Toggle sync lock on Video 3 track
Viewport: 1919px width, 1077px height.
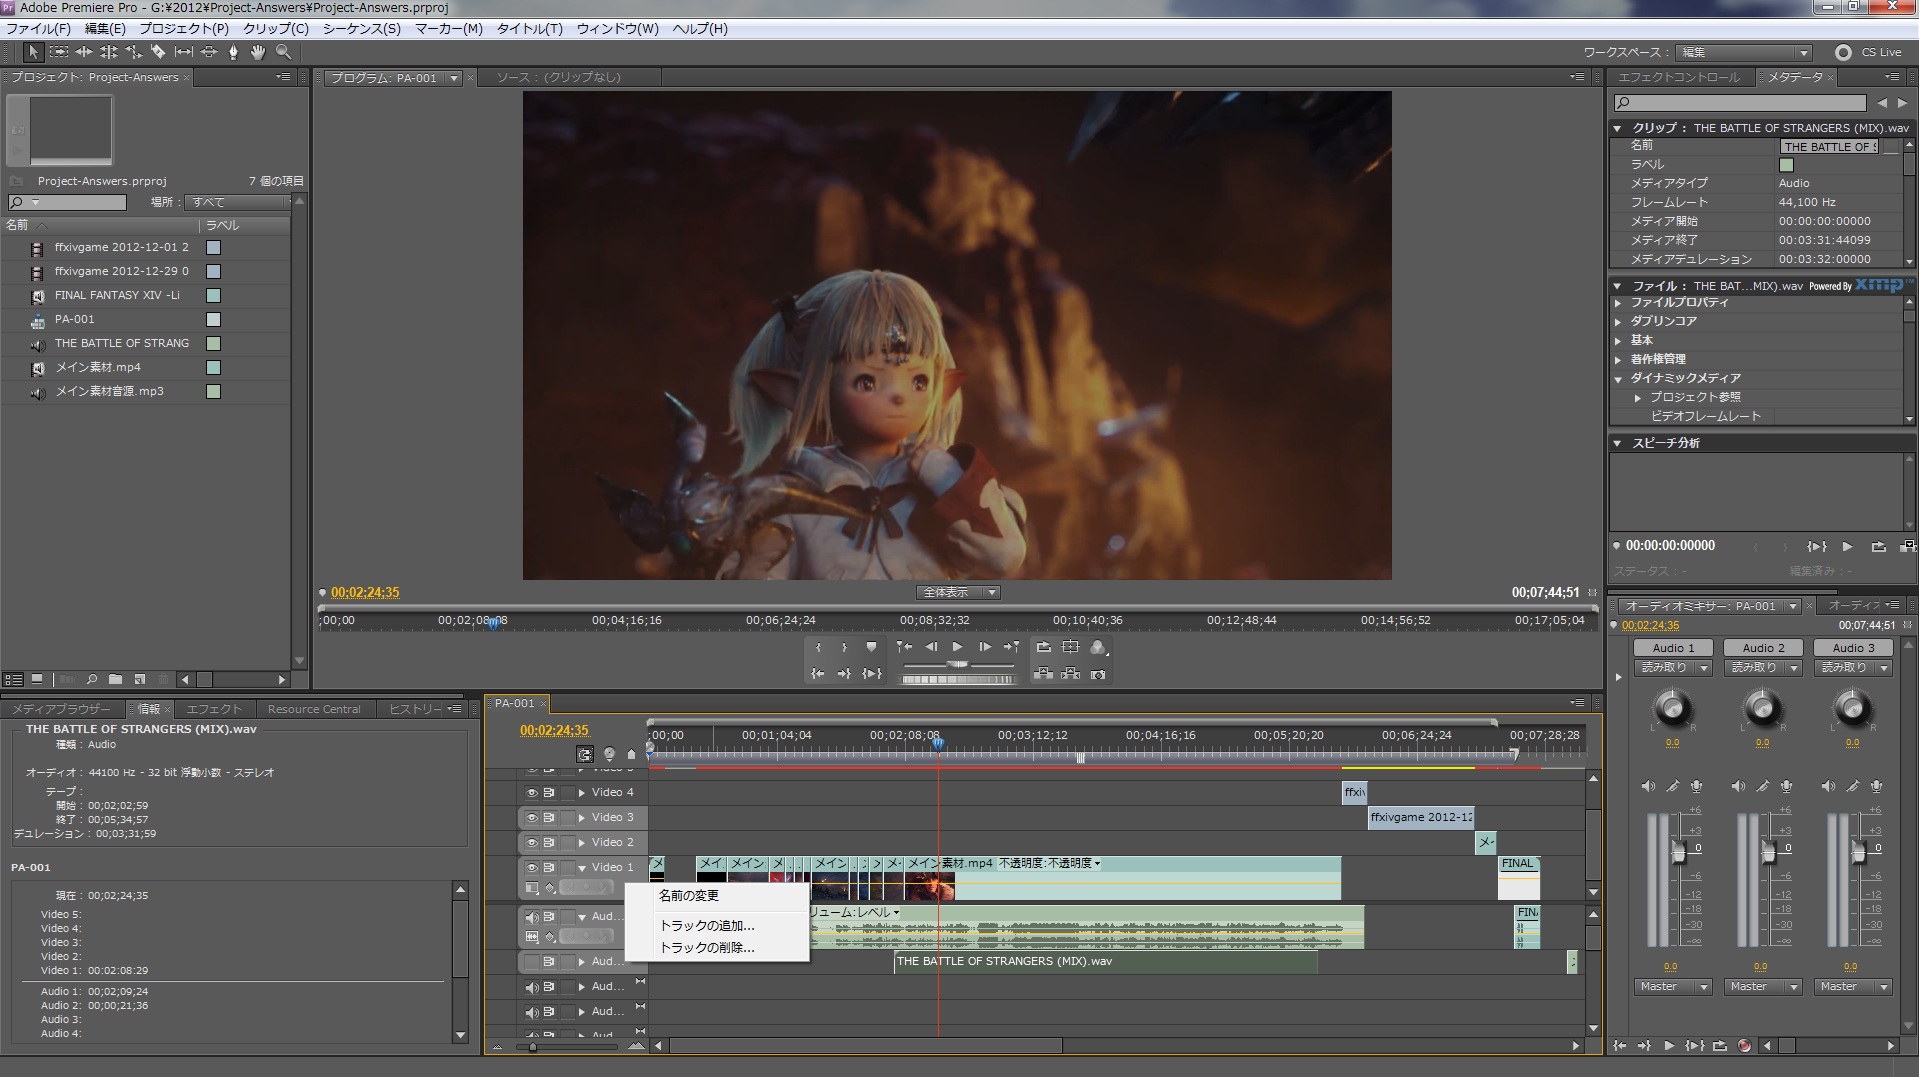pos(549,818)
